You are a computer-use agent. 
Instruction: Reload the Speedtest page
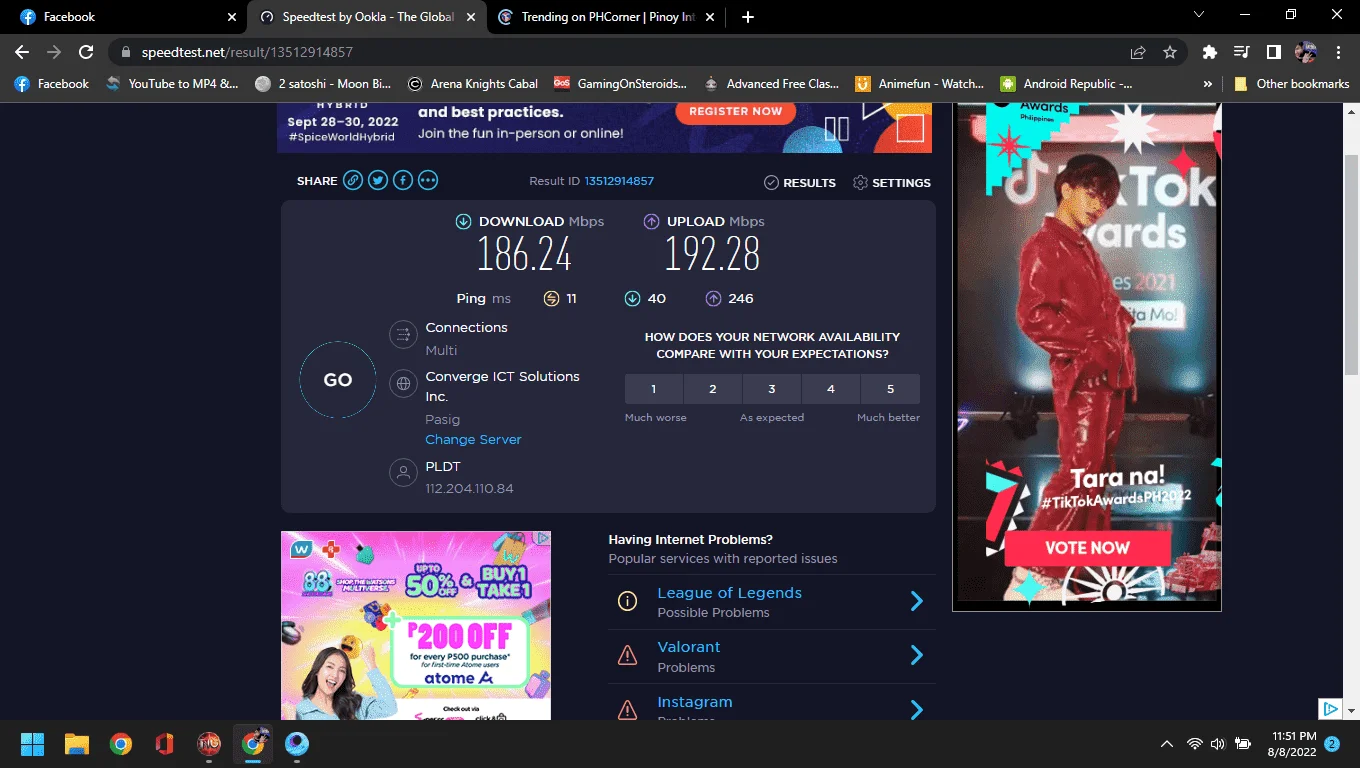coord(86,52)
